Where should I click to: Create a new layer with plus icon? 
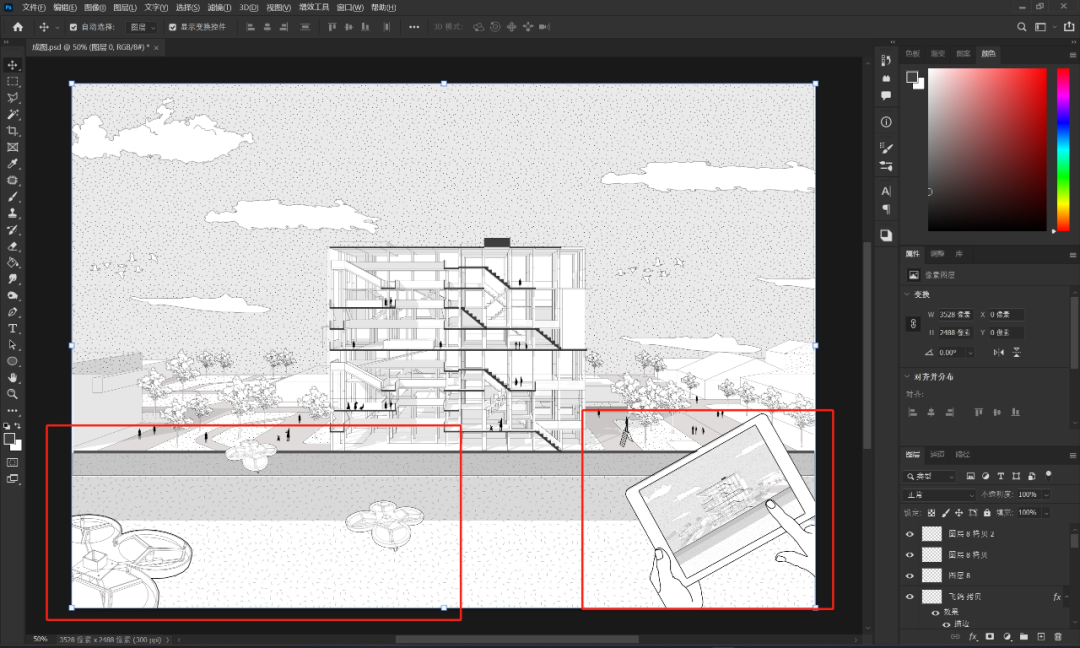click(x=1041, y=637)
